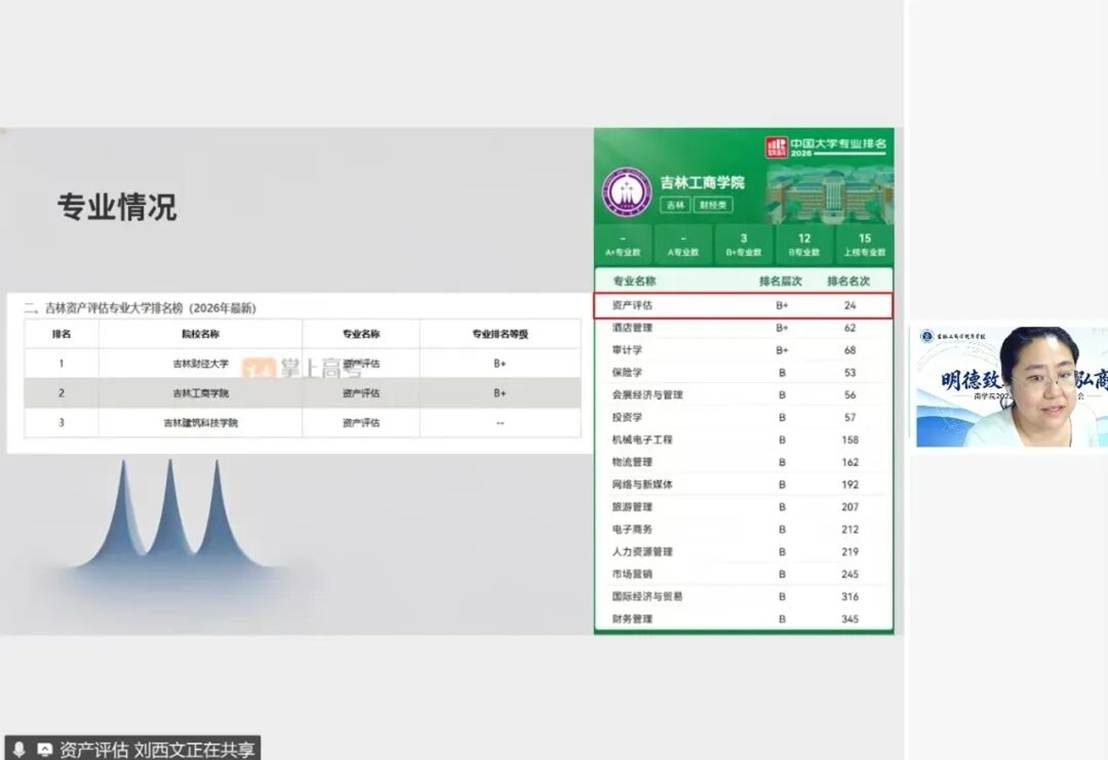
Task: Select the 国际经济与贸易 row
Action: click(x=743, y=597)
